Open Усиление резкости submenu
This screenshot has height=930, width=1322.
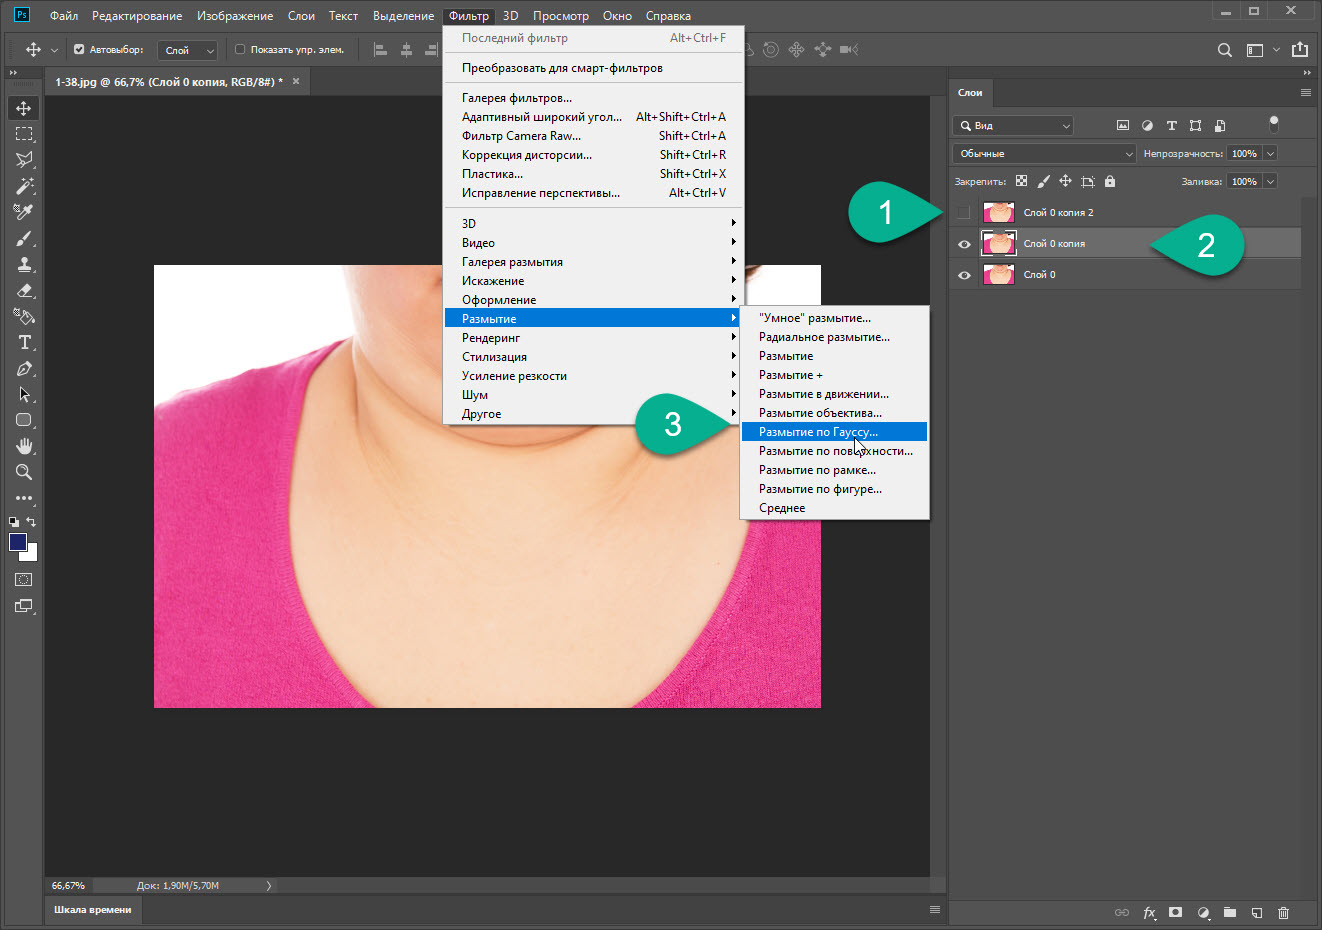tap(594, 376)
